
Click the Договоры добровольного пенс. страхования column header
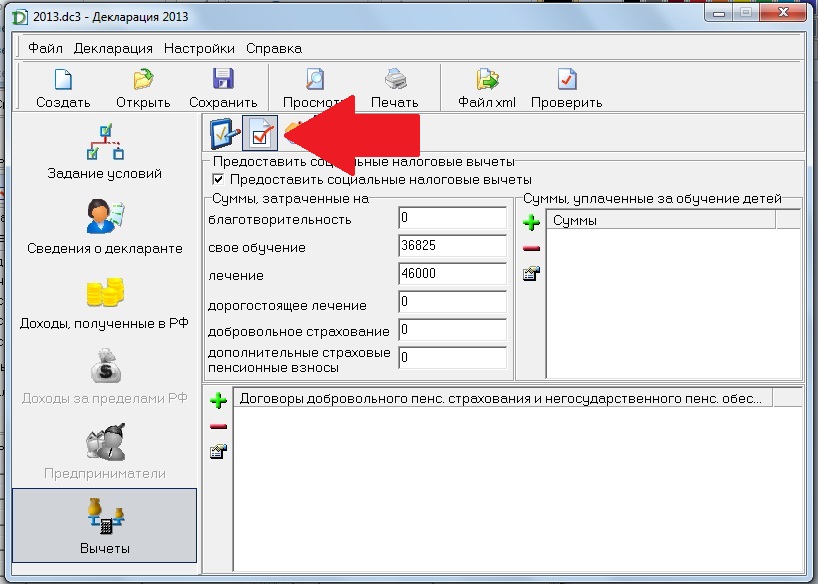click(x=503, y=399)
